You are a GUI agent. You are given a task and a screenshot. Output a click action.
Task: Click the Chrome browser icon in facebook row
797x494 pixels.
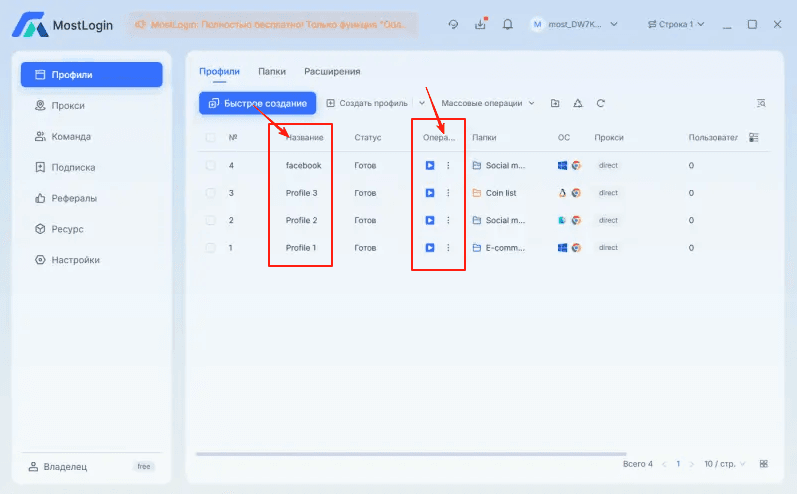click(x=576, y=165)
